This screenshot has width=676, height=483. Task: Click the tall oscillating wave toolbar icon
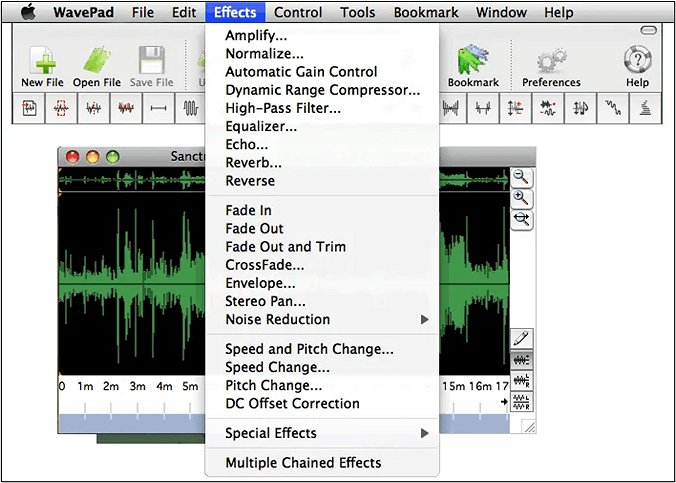pyautogui.click(x=191, y=108)
